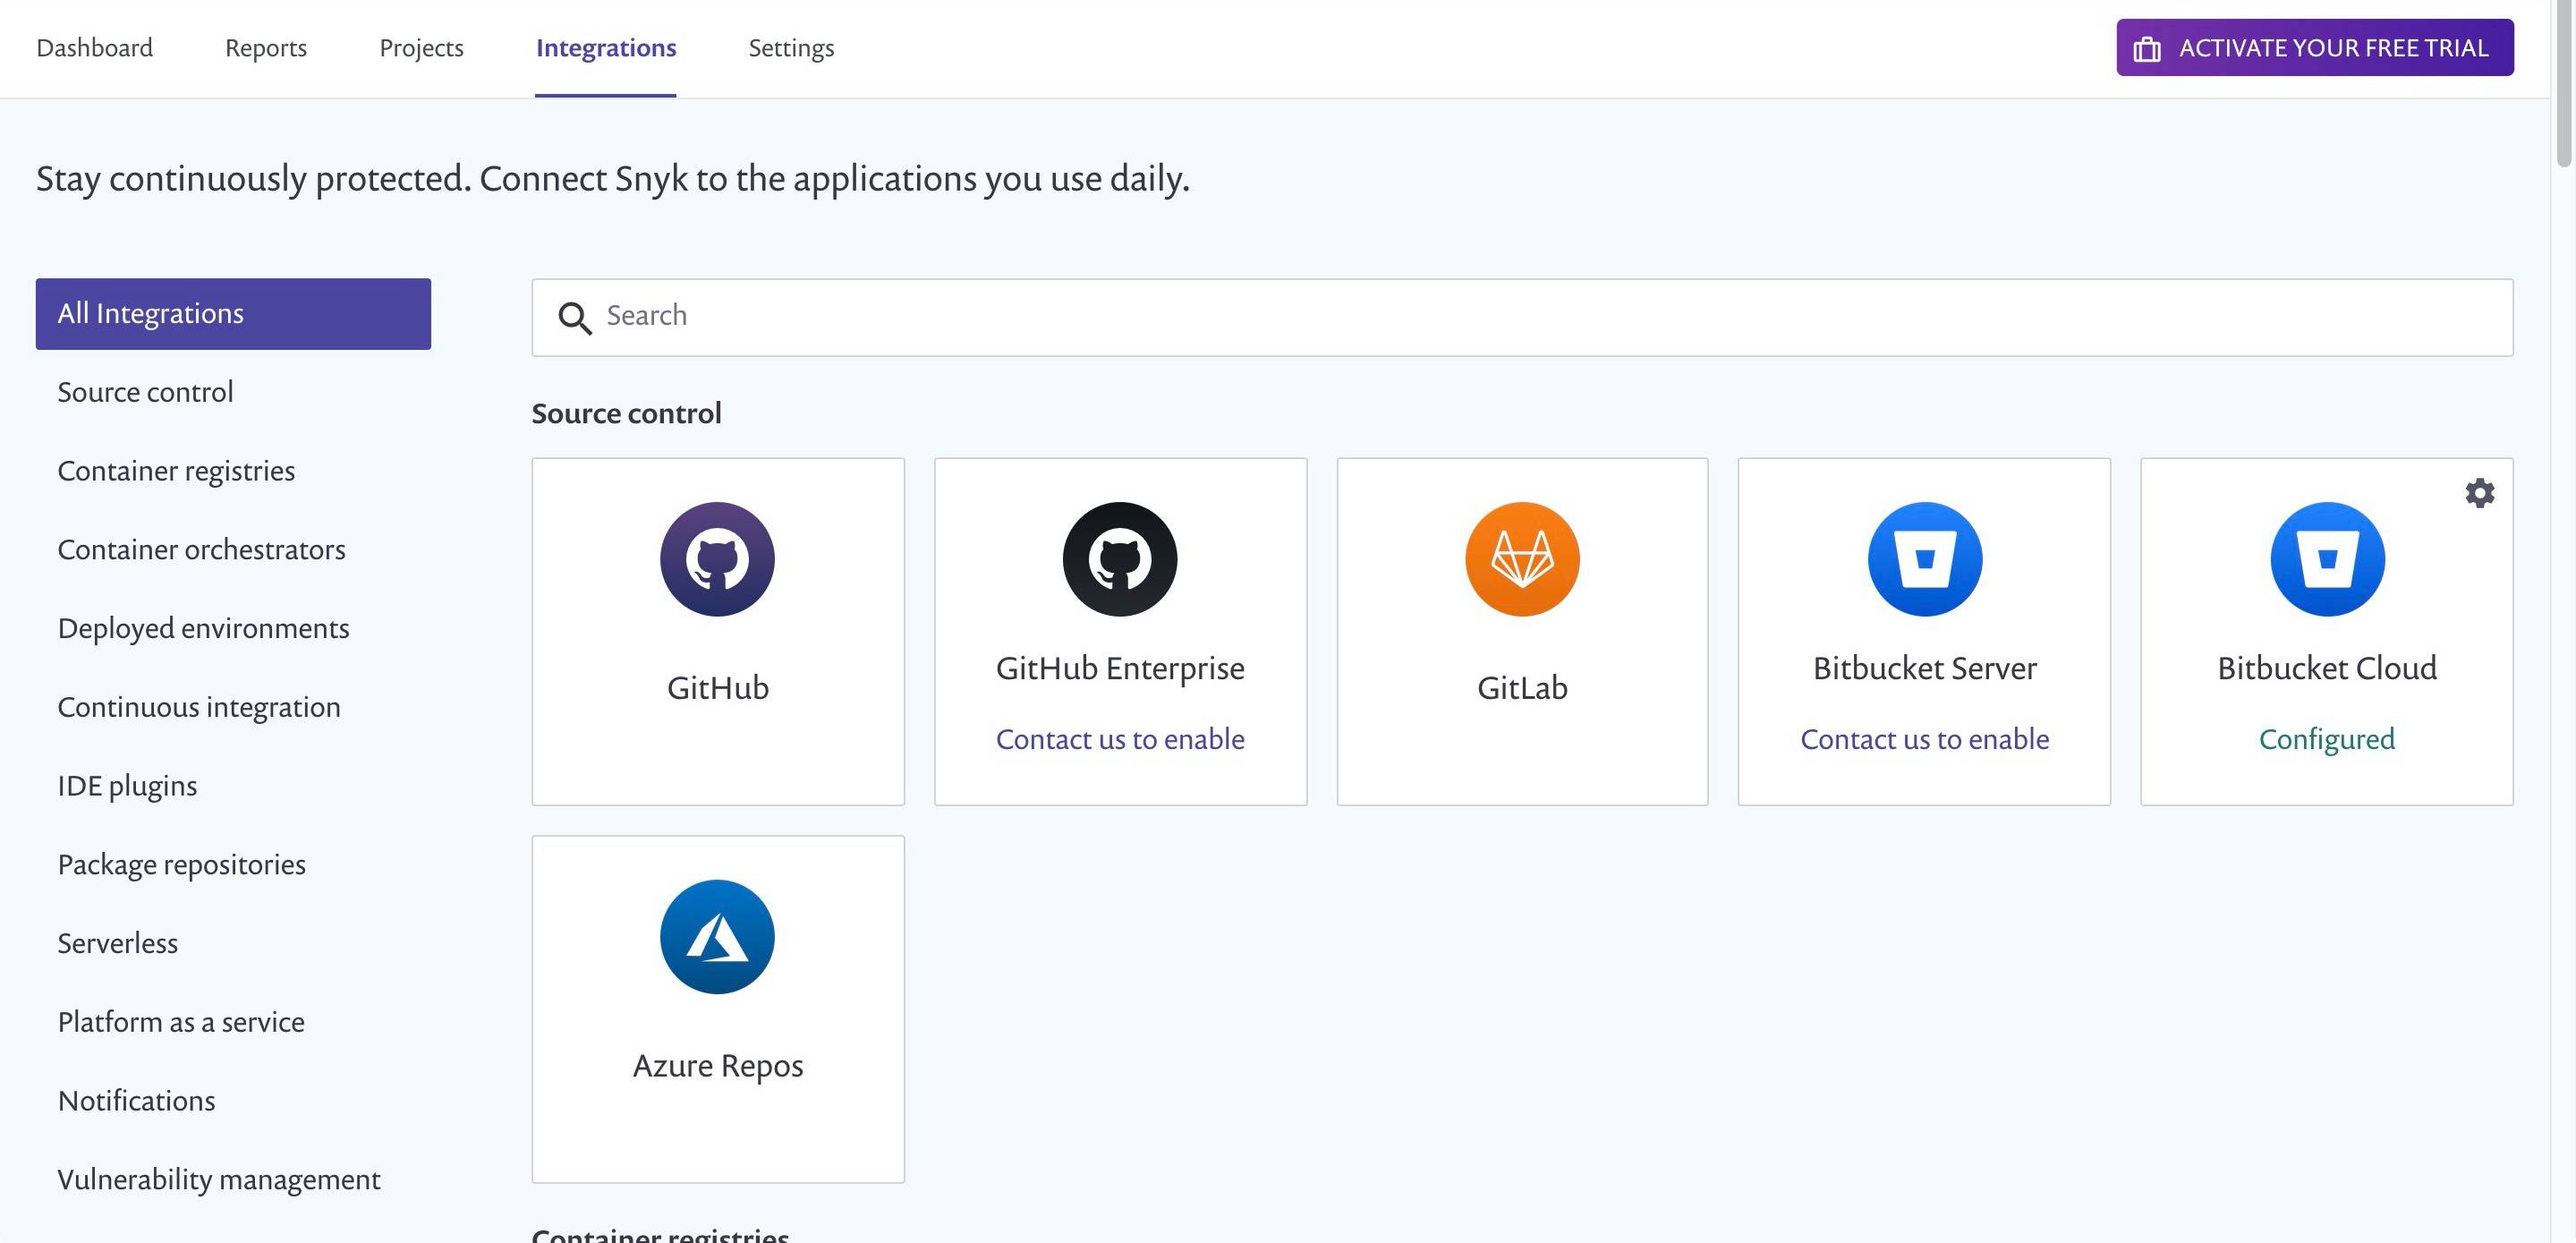Show Notifications integrations
Image resolution: width=2576 pixels, height=1243 pixels.
(136, 1101)
